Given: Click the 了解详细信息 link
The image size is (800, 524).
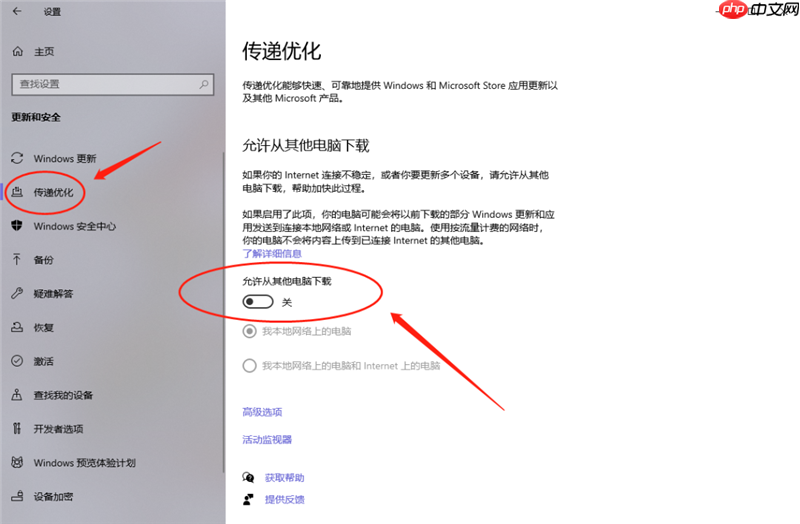Looking at the screenshot, I should pos(272,254).
